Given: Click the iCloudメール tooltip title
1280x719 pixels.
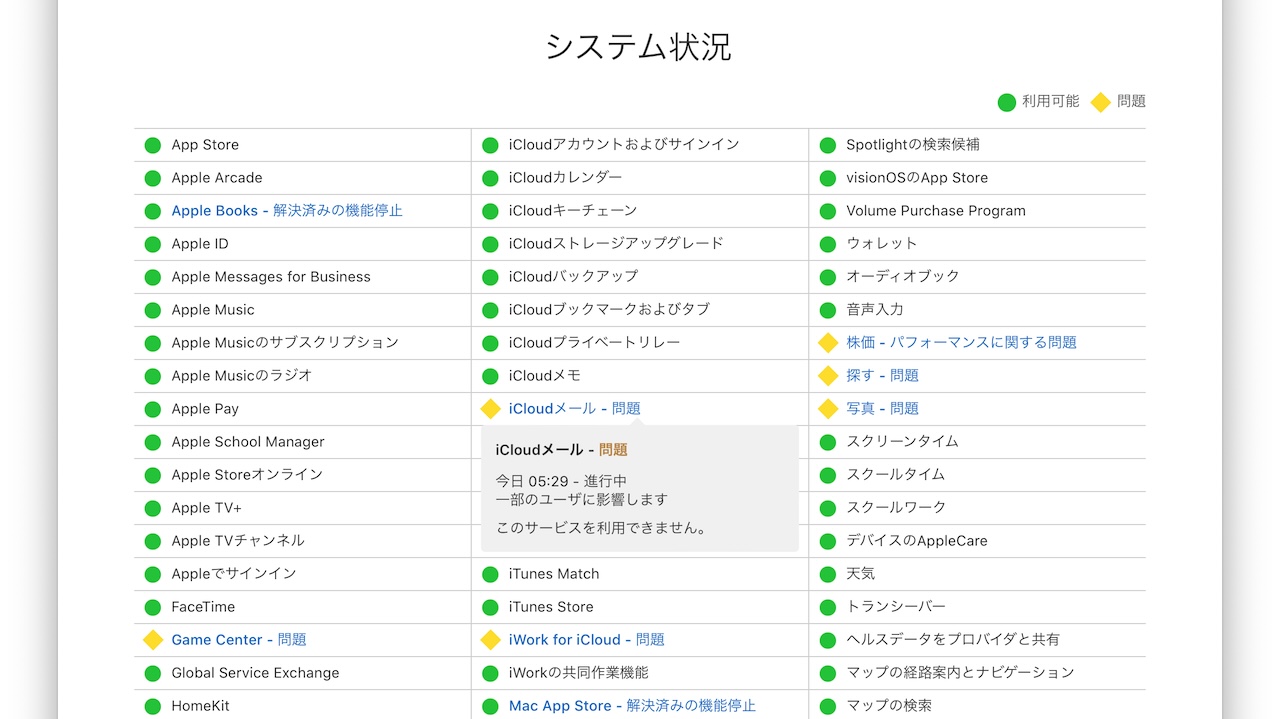Looking at the screenshot, I should [562, 451].
